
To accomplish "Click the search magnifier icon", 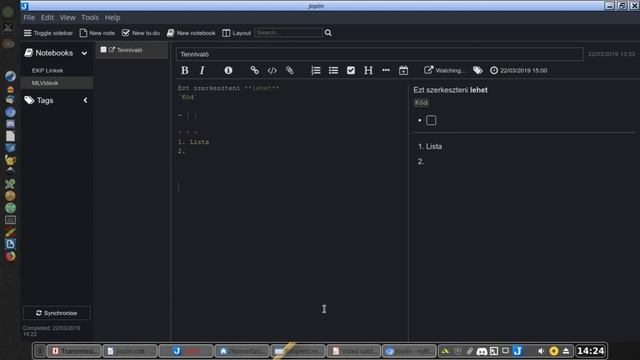I will (328, 33).
